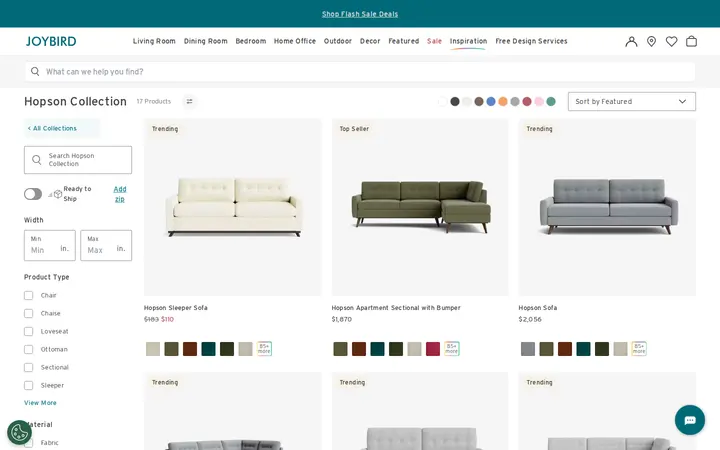This screenshot has width=720, height=450.
Task: Open the Featured menu
Action: [x=404, y=41]
